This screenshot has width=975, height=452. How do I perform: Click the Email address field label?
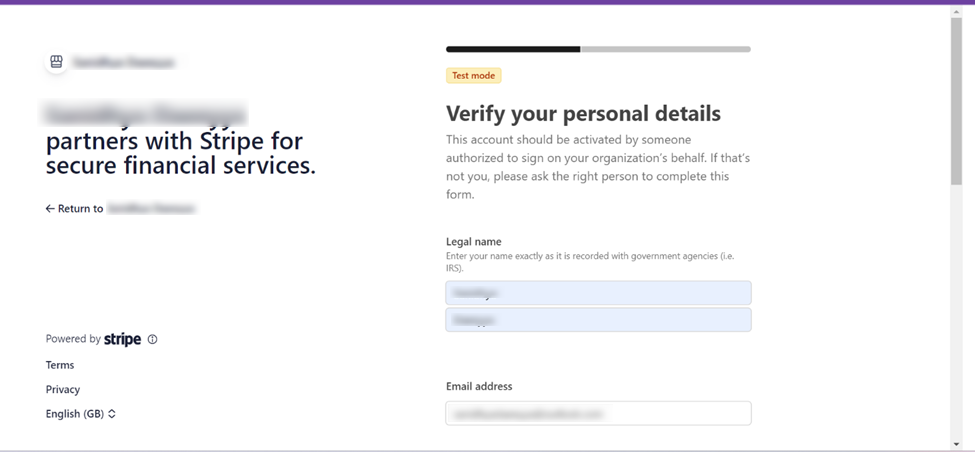pyautogui.click(x=479, y=386)
